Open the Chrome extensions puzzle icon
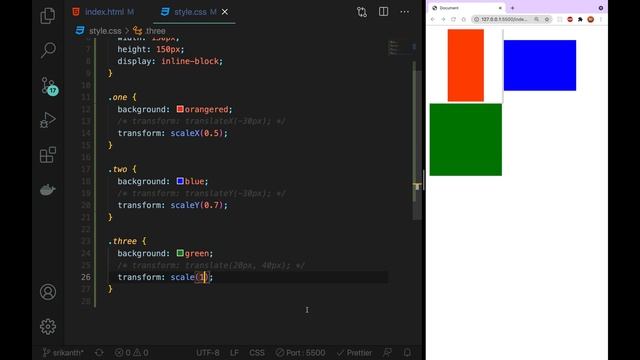Image resolution: width=640 pixels, height=360 pixels. pos(580,19)
